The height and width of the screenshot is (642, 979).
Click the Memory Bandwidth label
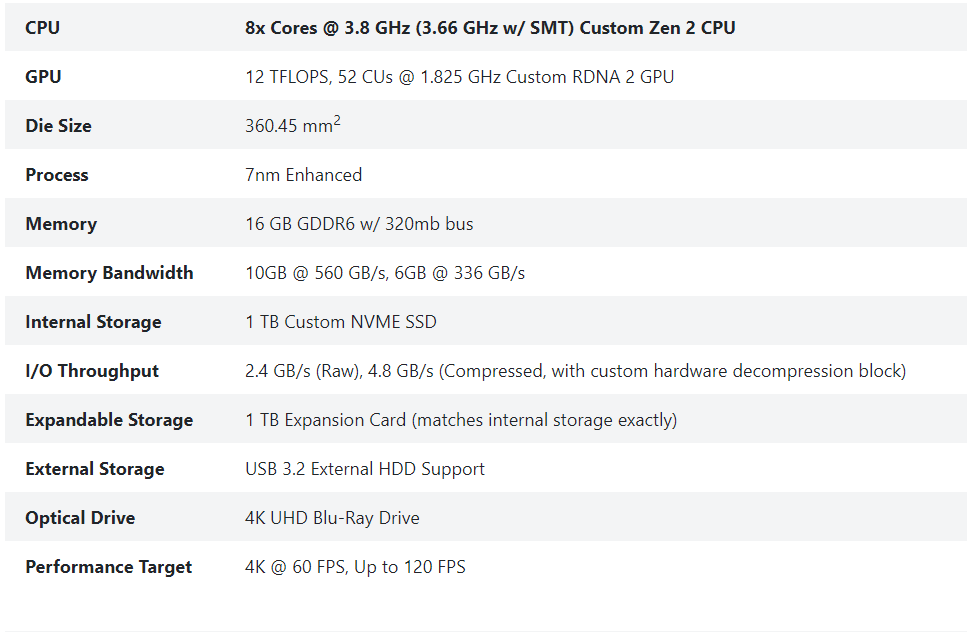pyautogui.click(x=109, y=273)
